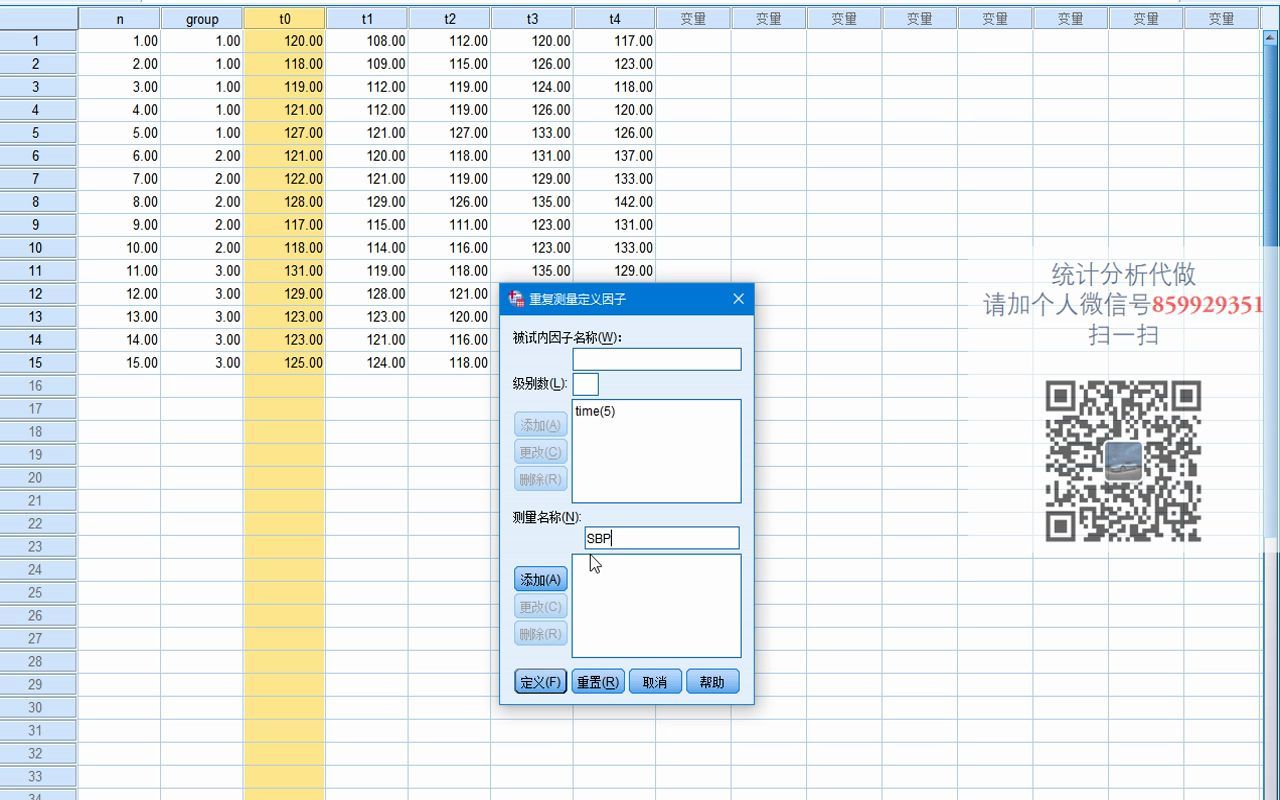Image resolution: width=1280 pixels, height=800 pixels.
Task: Click the QR code image
Action: click(1123, 461)
